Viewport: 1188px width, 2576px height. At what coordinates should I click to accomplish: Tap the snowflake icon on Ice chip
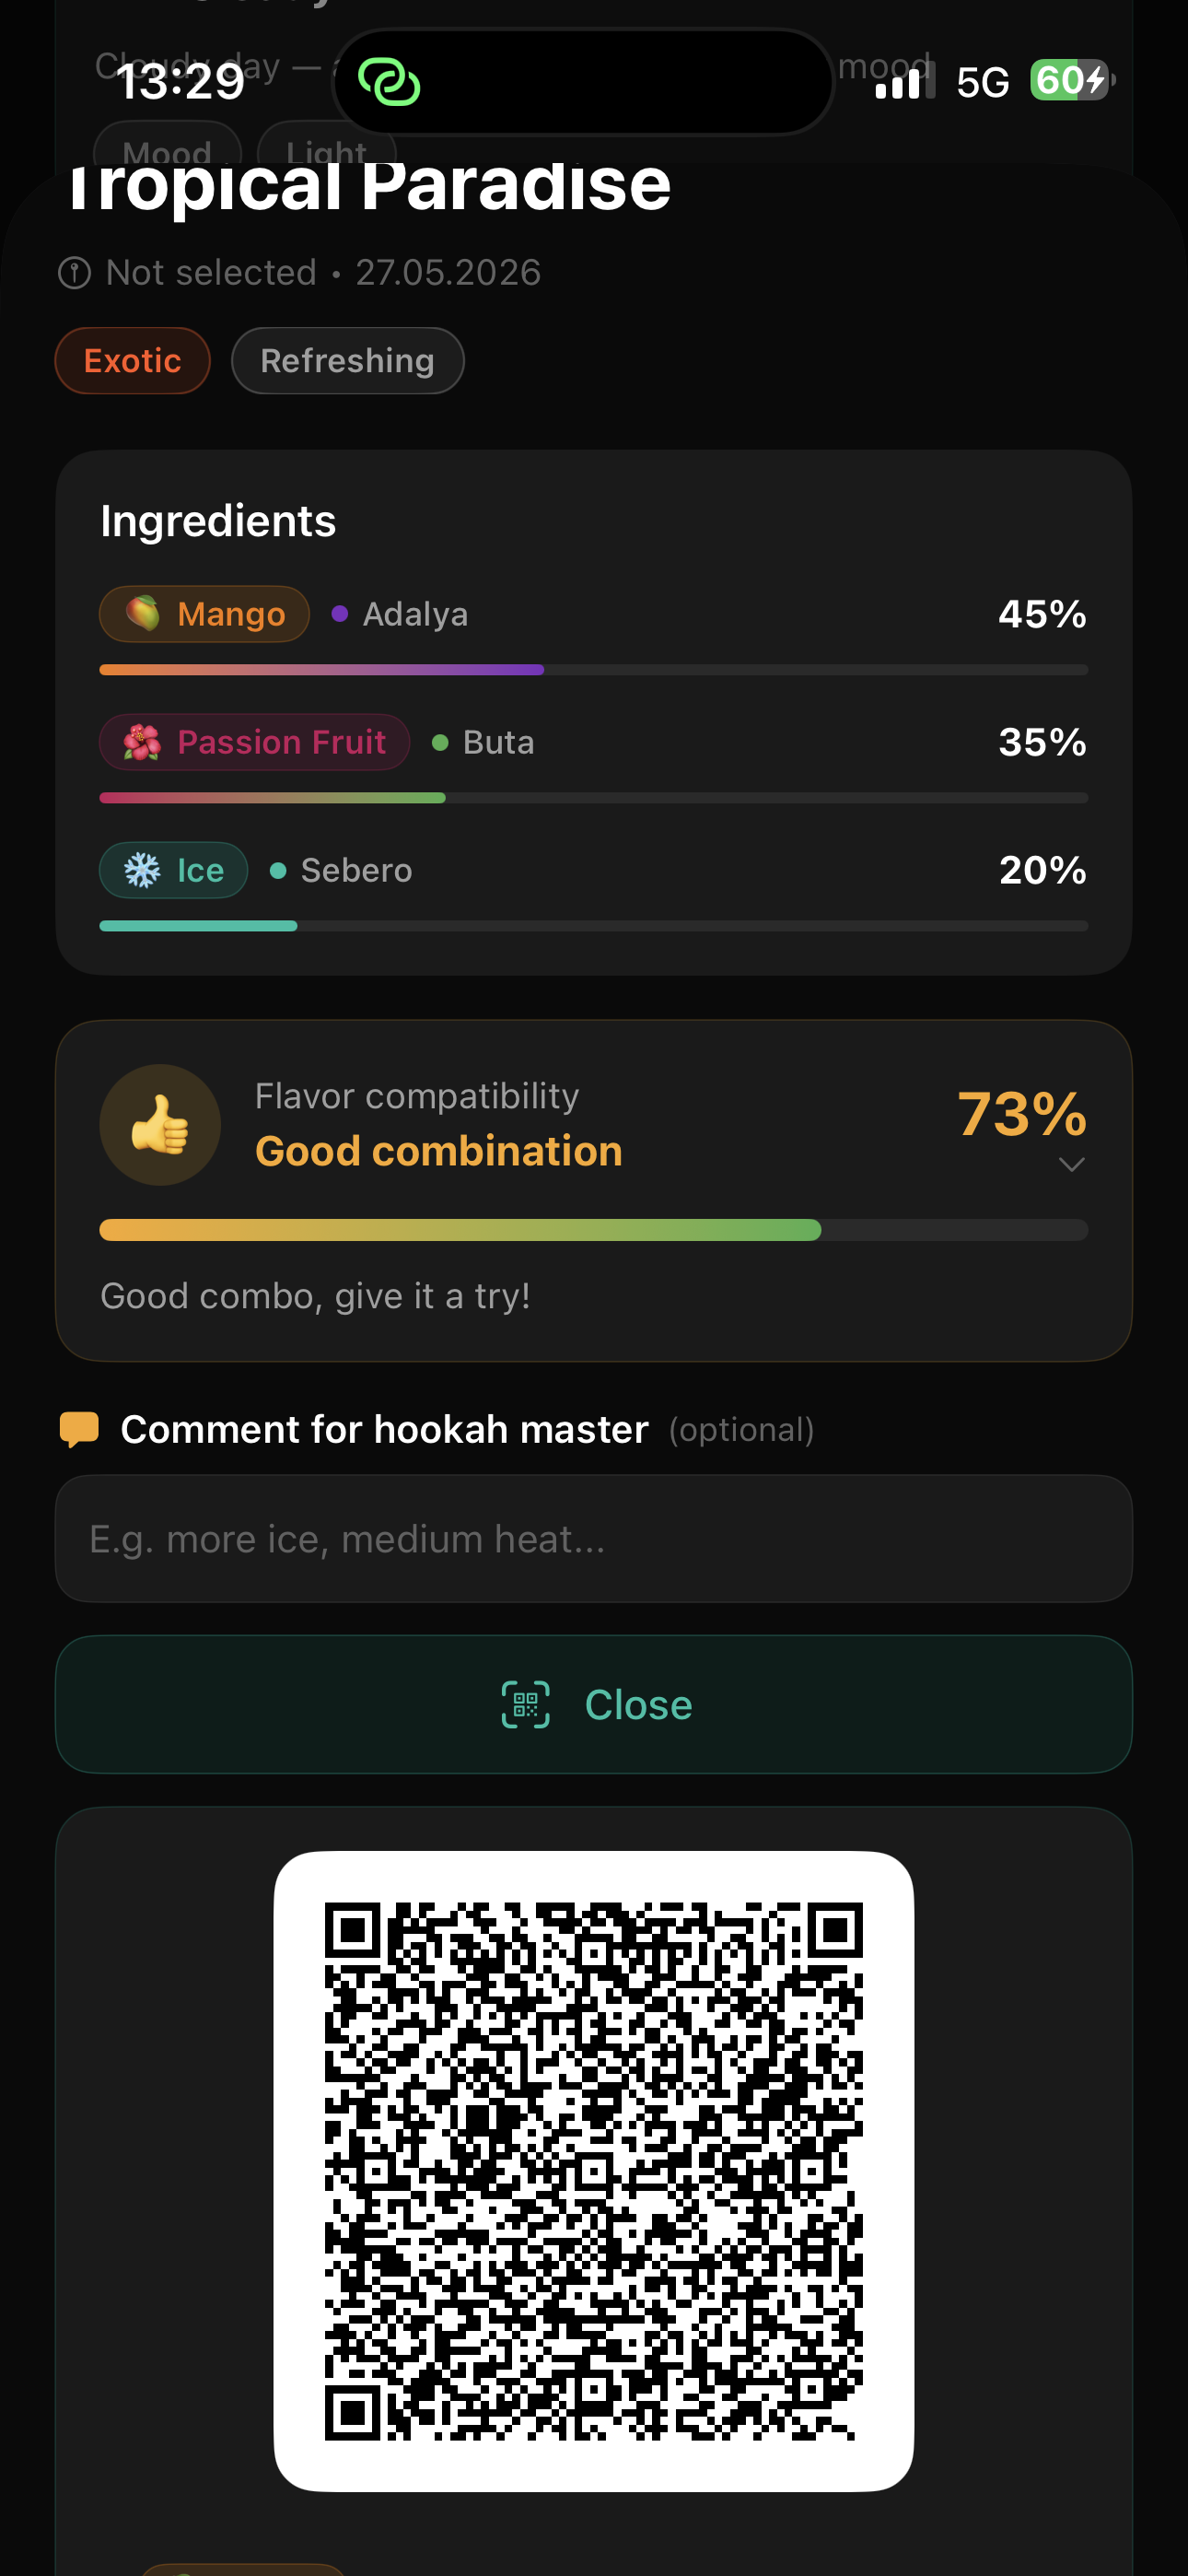142,870
